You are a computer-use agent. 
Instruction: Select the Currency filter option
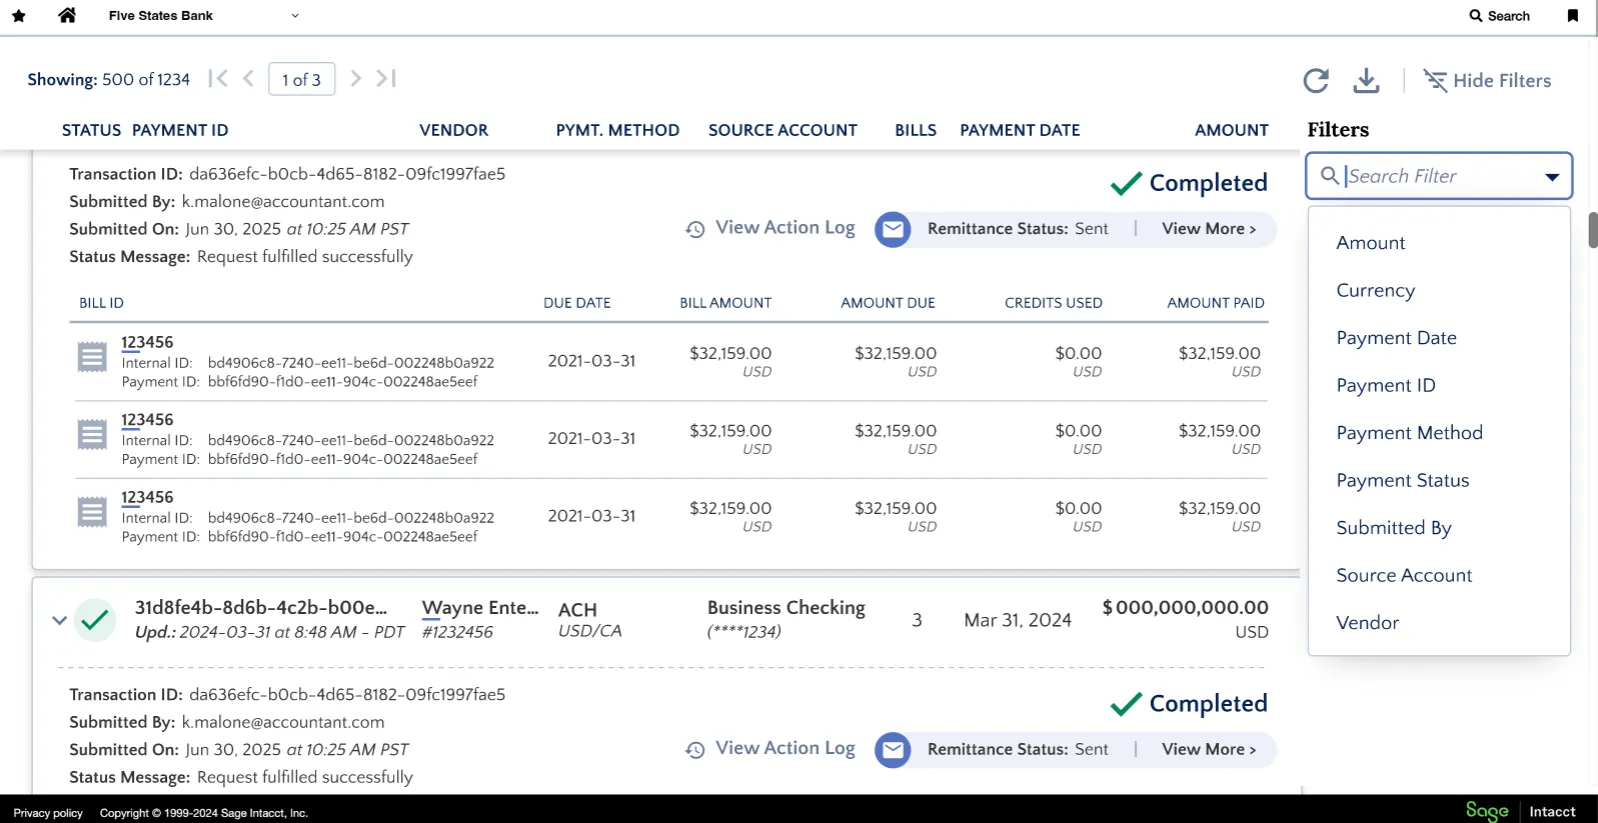[x=1375, y=291]
